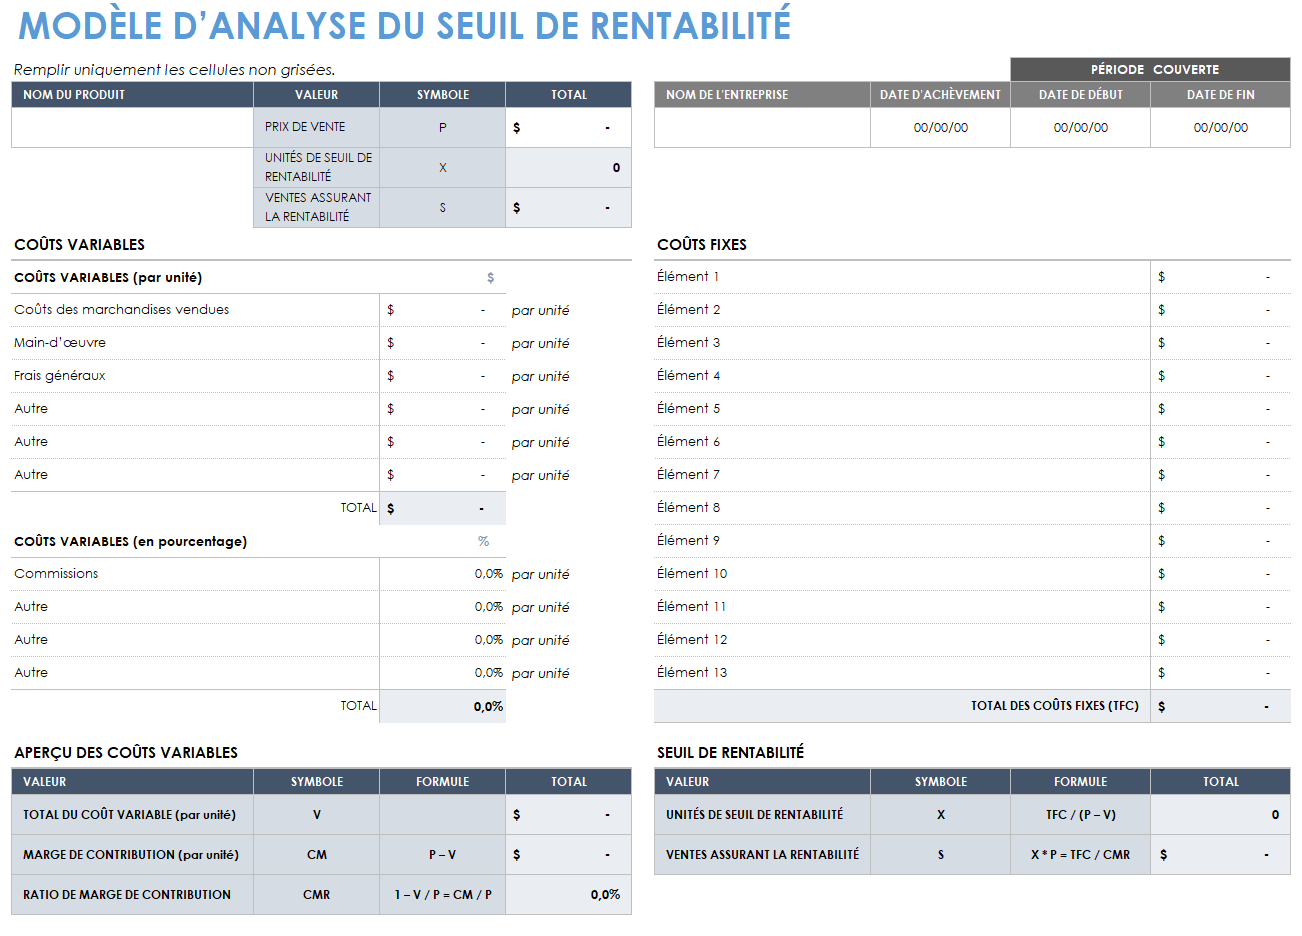Select the NOM DE L'ENTREPRISE input cell
This screenshot has width=1302, height=936.
pos(762,128)
